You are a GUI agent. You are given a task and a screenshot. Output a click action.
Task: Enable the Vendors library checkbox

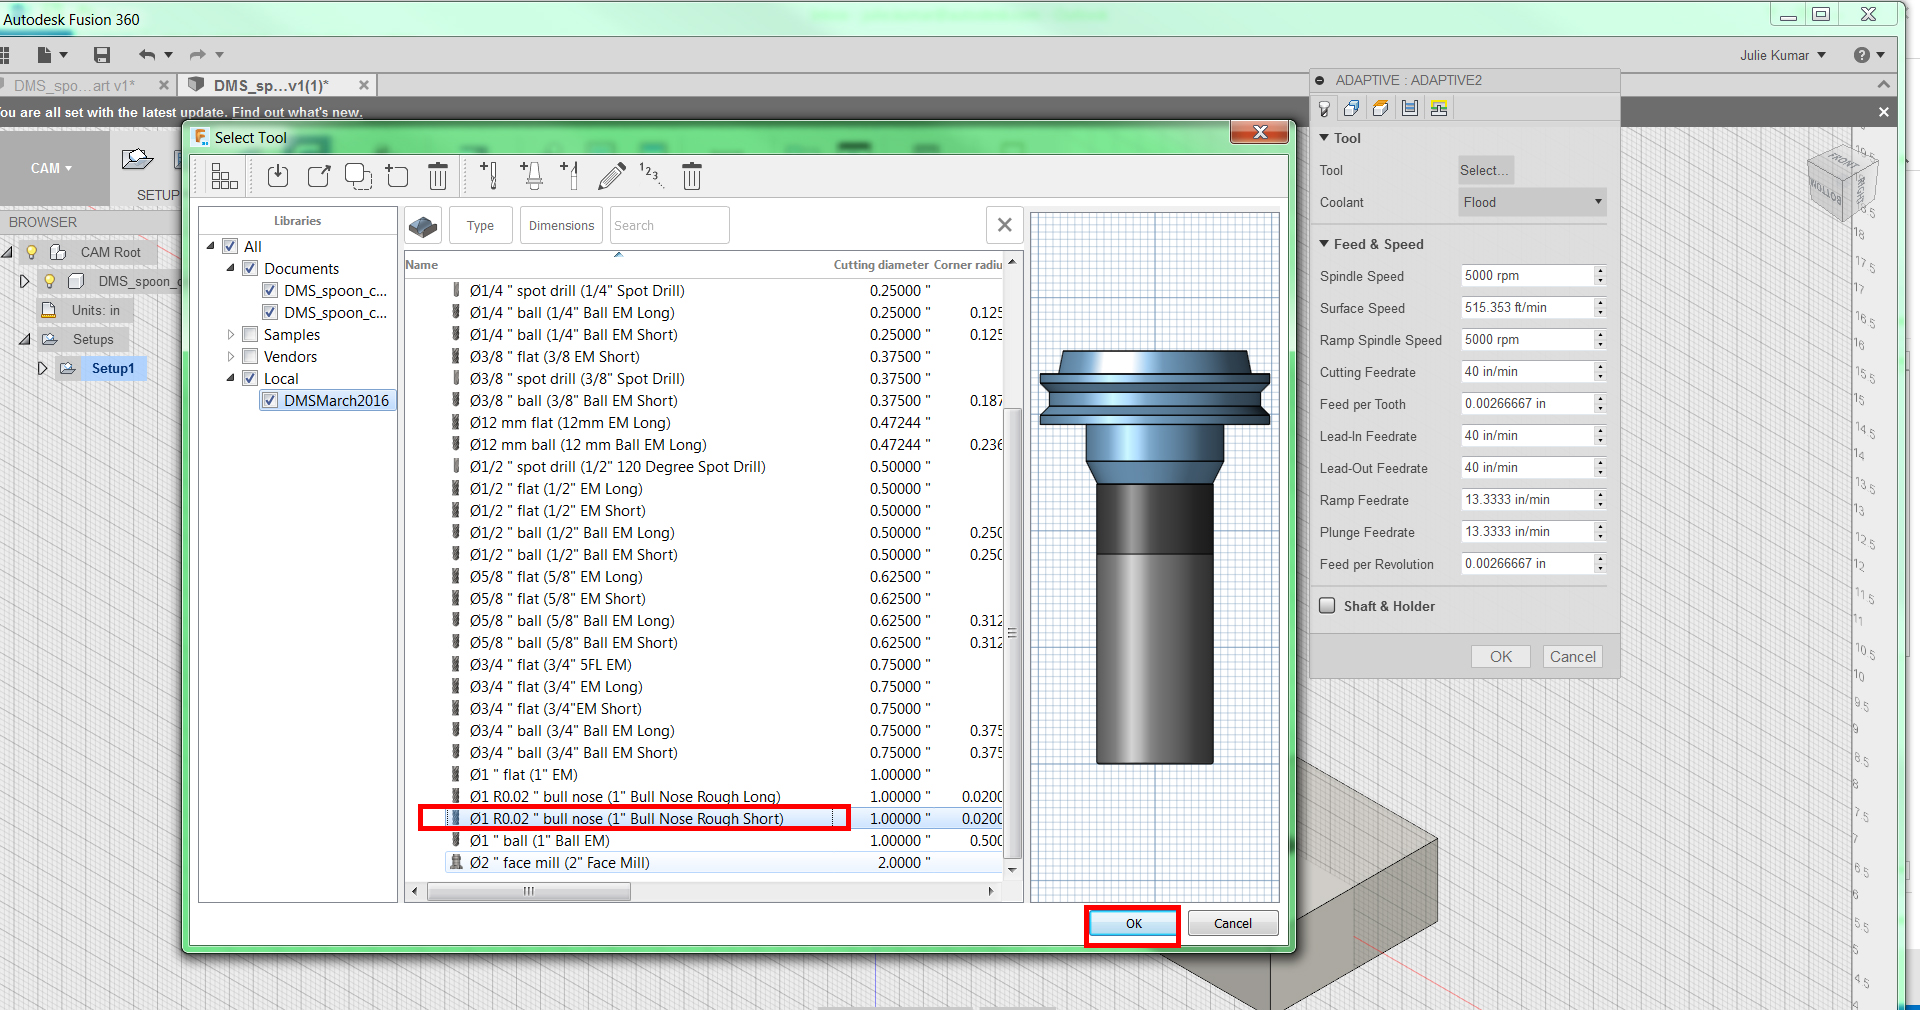click(250, 356)
